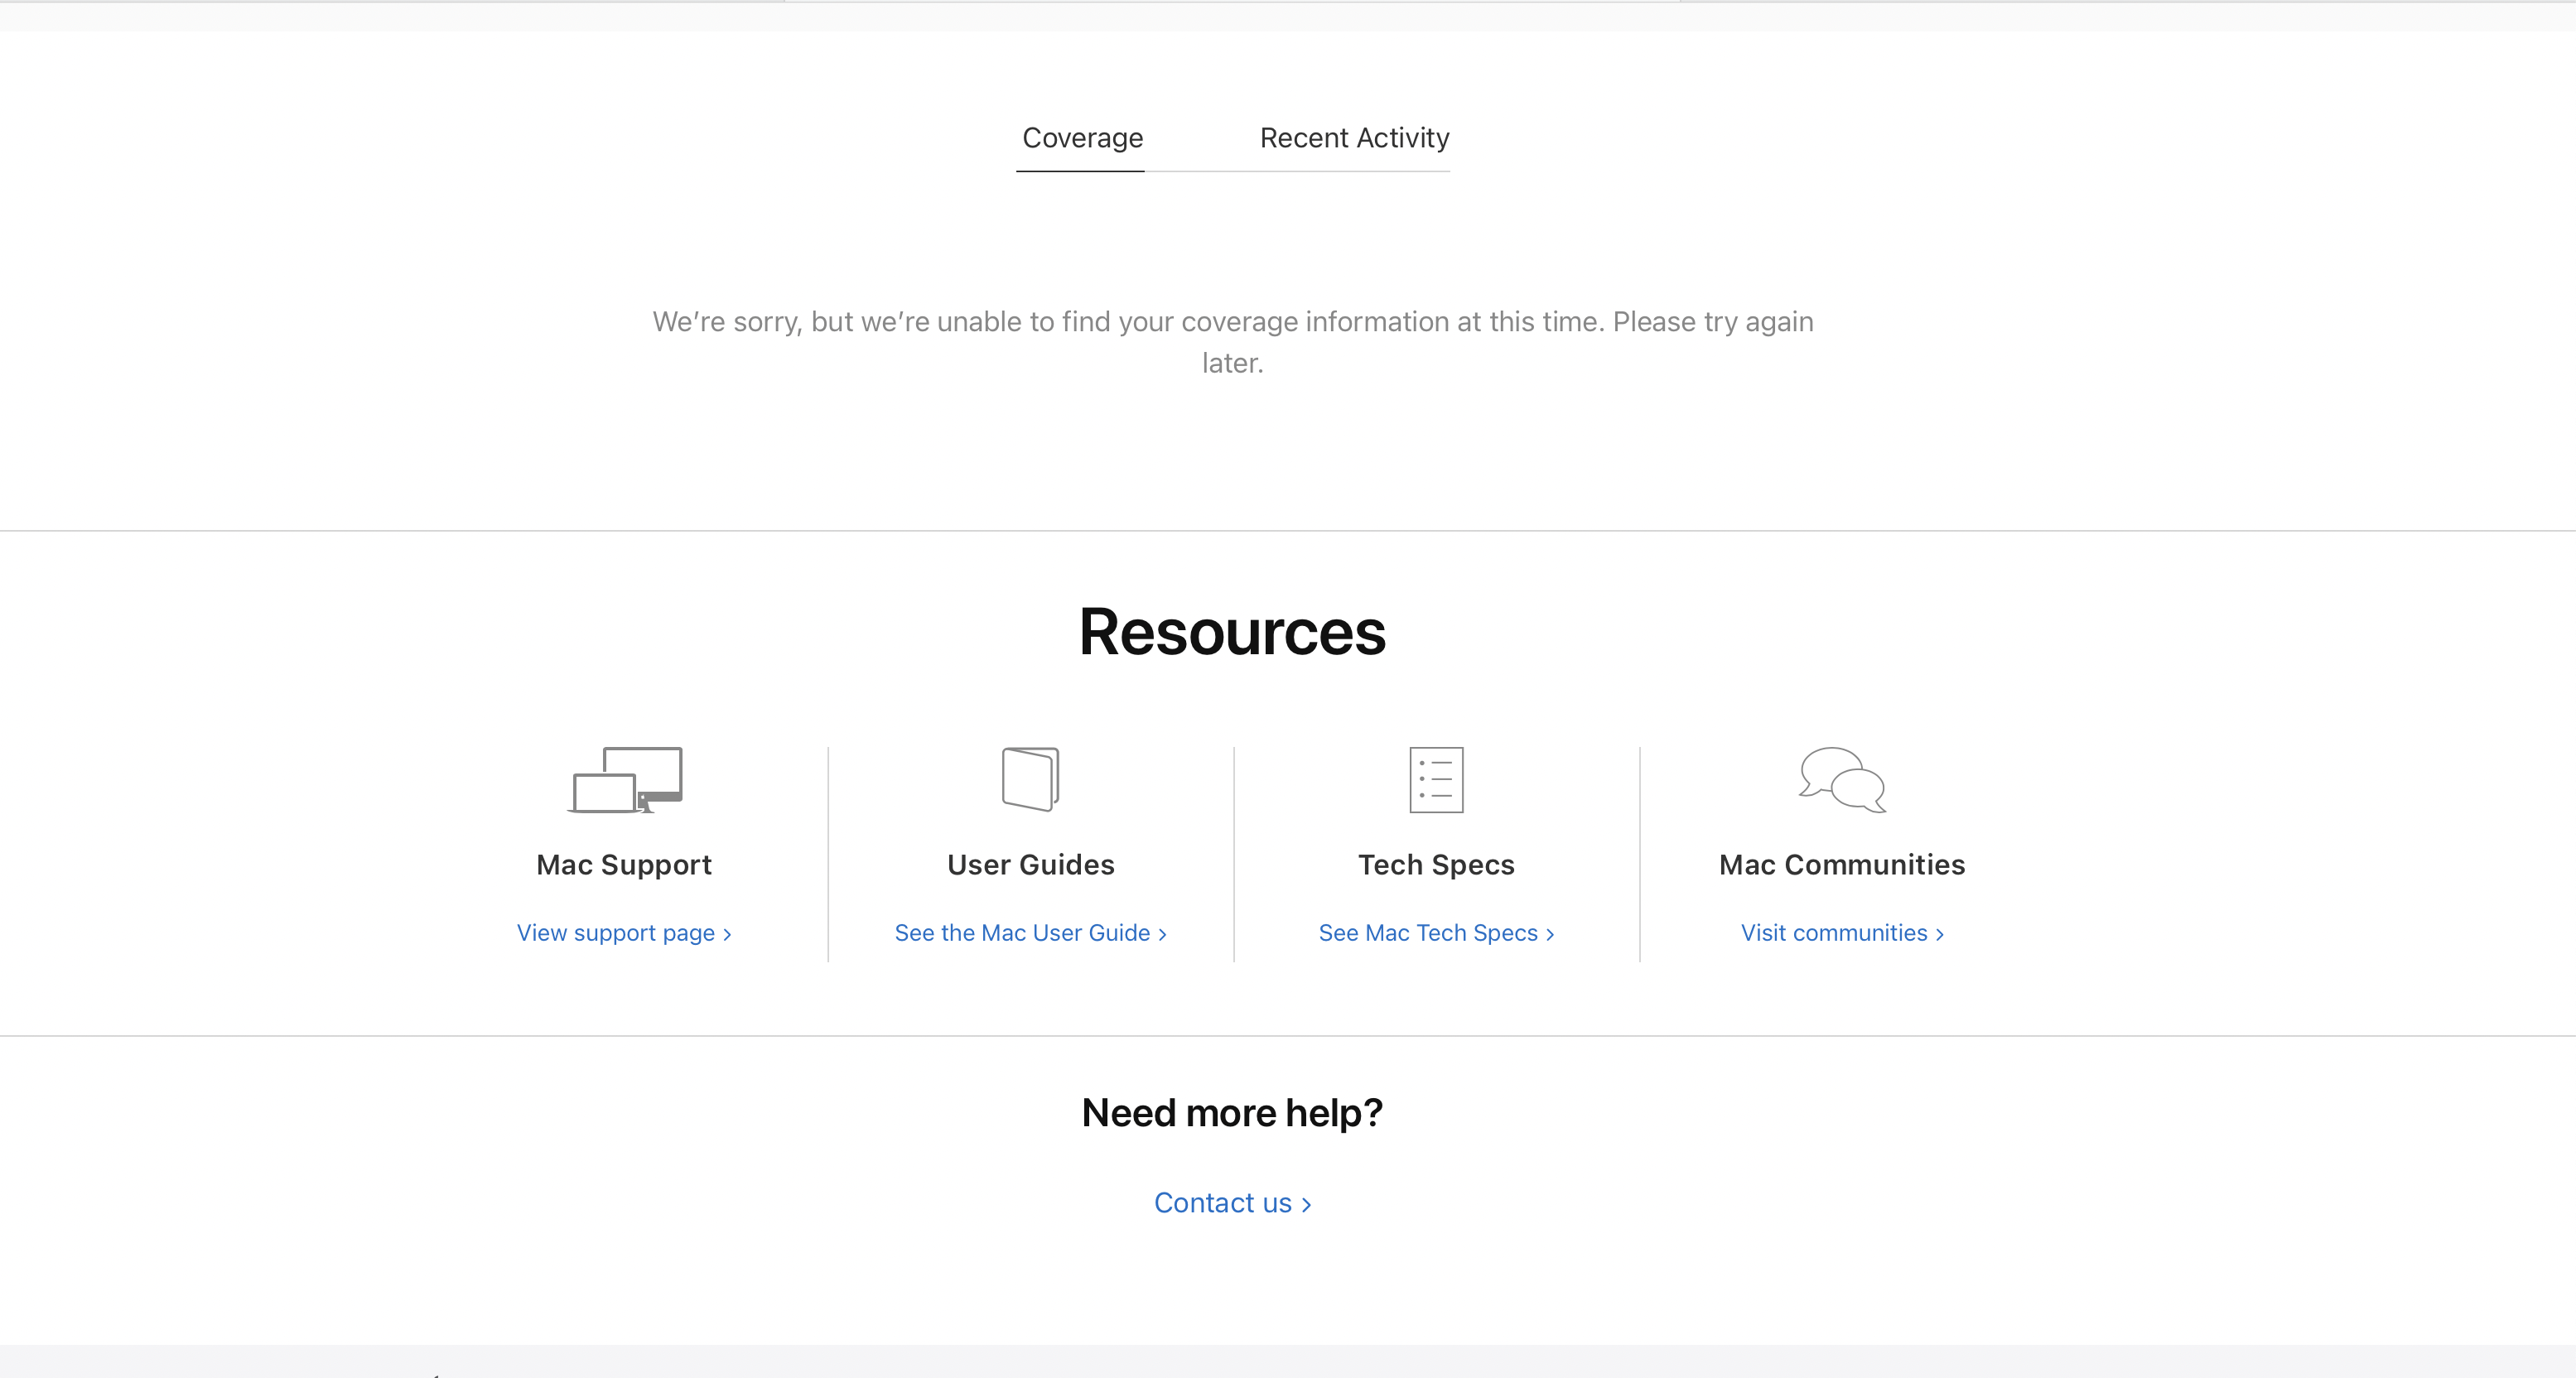Image resolution: width=2576 pixels, height=1378 pixels.
Task: Open the Recent Activity tab
Action: pyautogui.click(x=1354, y=138)
